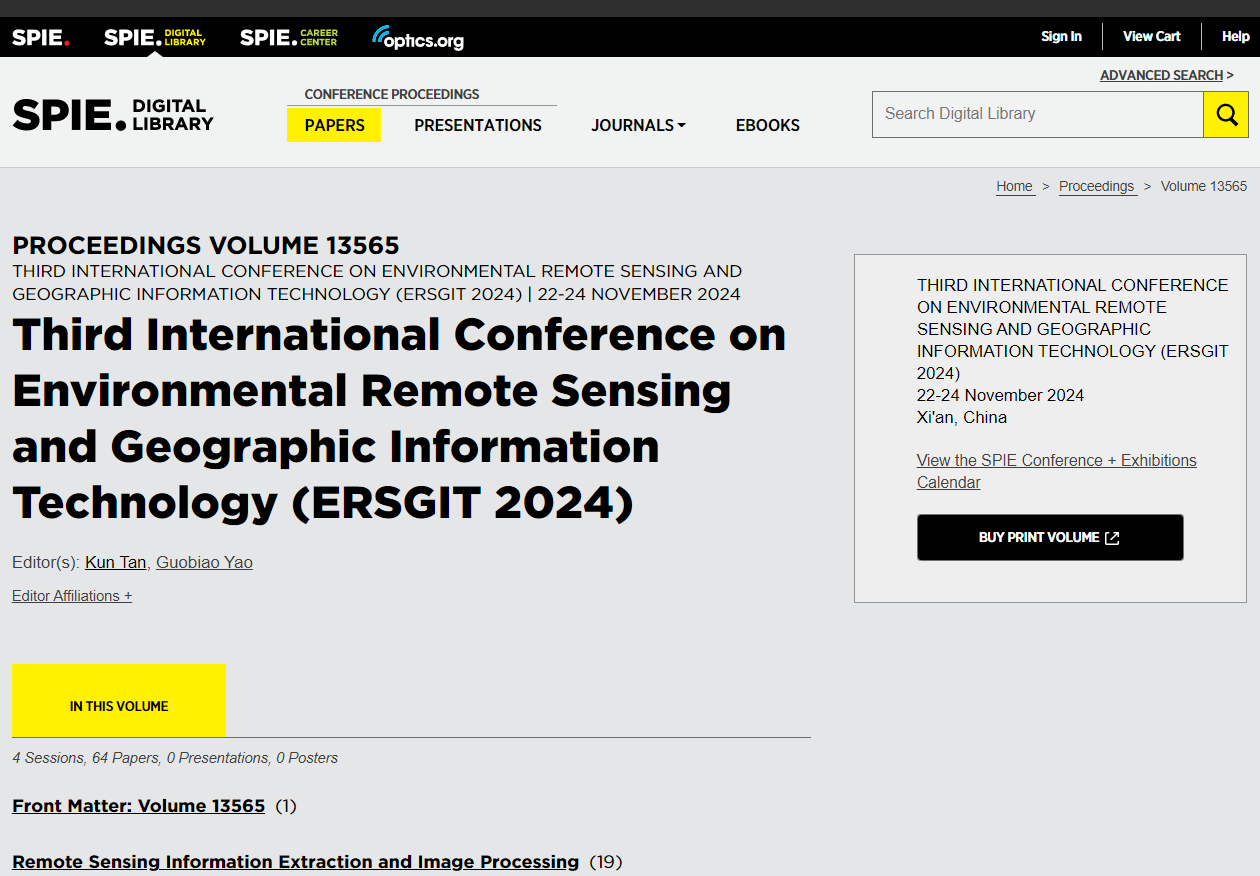Image resolution: width=1260 pixels, height=876 pixels.
Task: Open Front Matter: Volume 13565 session
Action: [139, 806]
